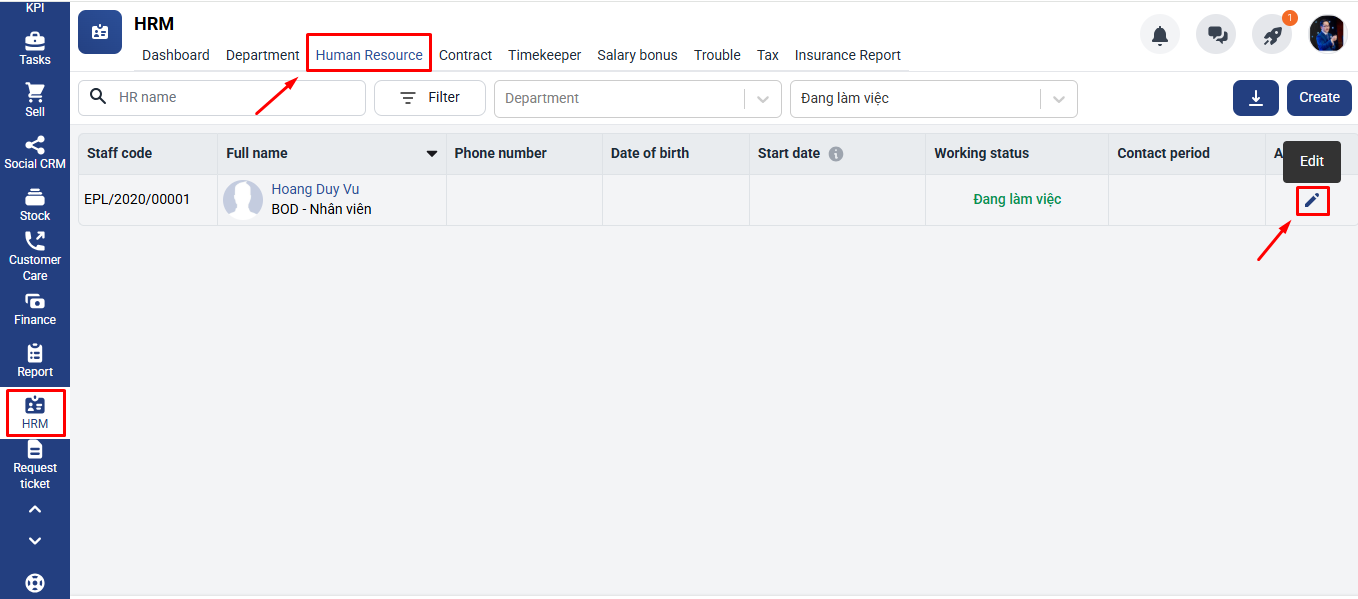Screen dimensions: 1358x599
Task: Sort by Full name column arrow
Action: [432, 154]
